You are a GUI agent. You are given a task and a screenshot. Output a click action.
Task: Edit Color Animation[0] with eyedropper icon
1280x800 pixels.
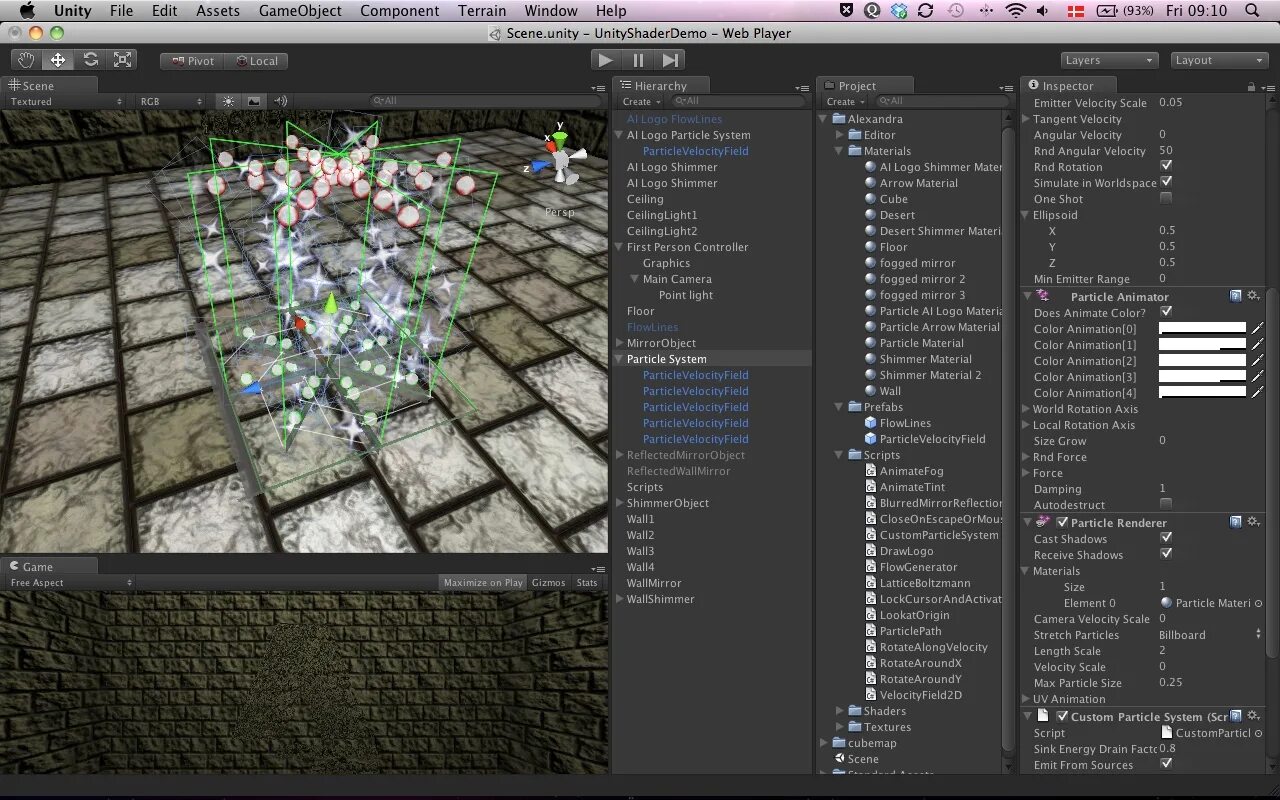click(1258, 328)
